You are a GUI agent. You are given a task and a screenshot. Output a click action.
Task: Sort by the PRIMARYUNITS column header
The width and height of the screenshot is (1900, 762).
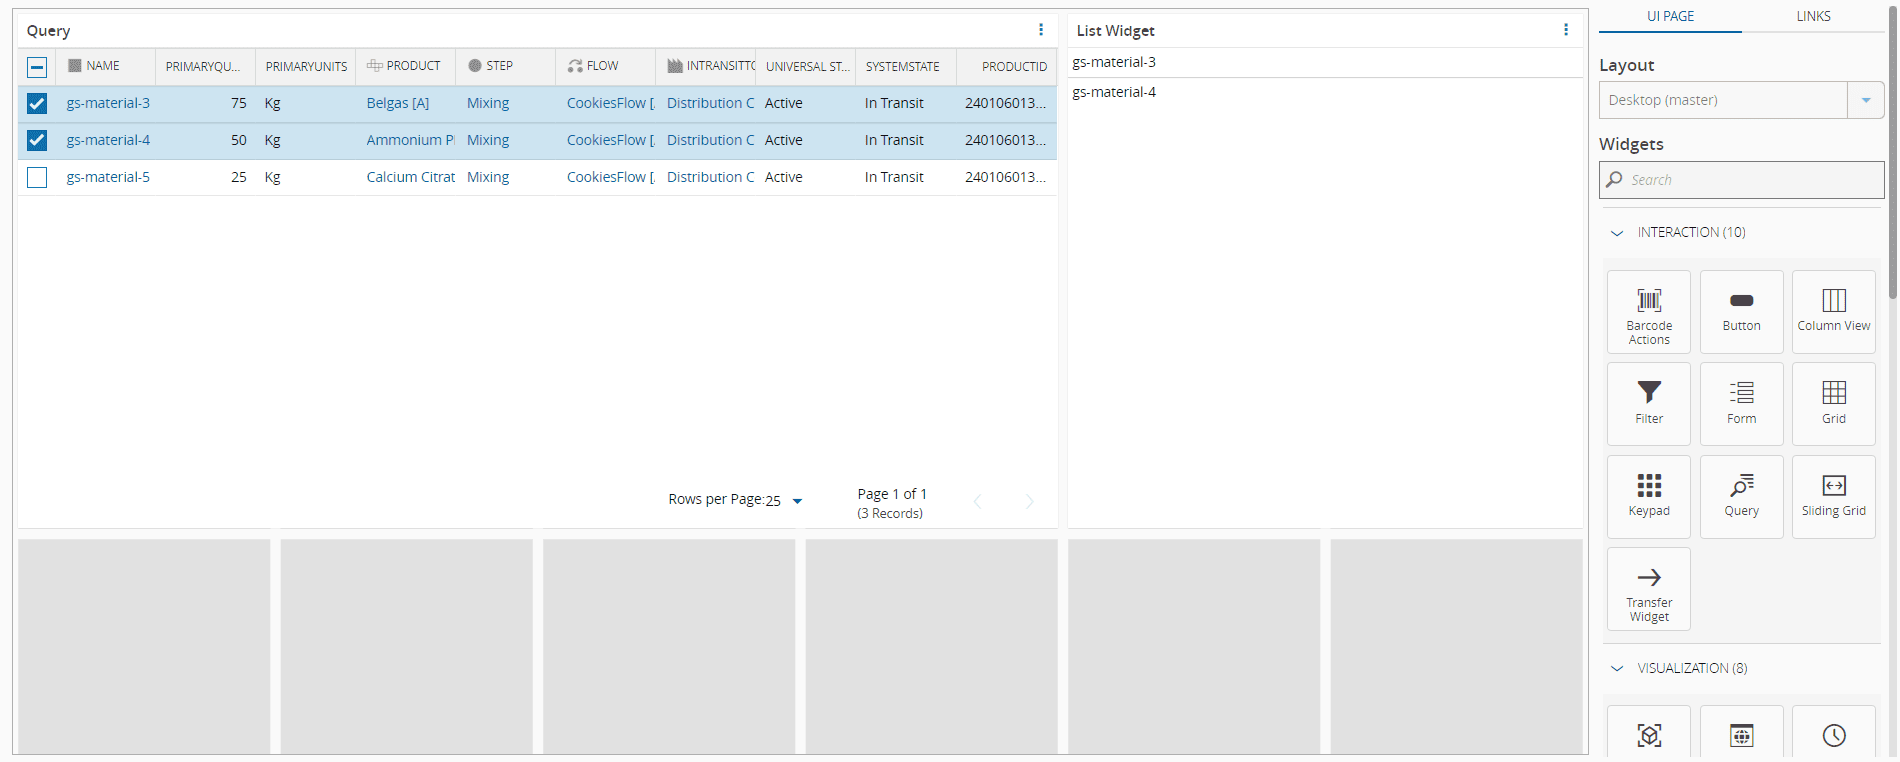coord(306,66)
